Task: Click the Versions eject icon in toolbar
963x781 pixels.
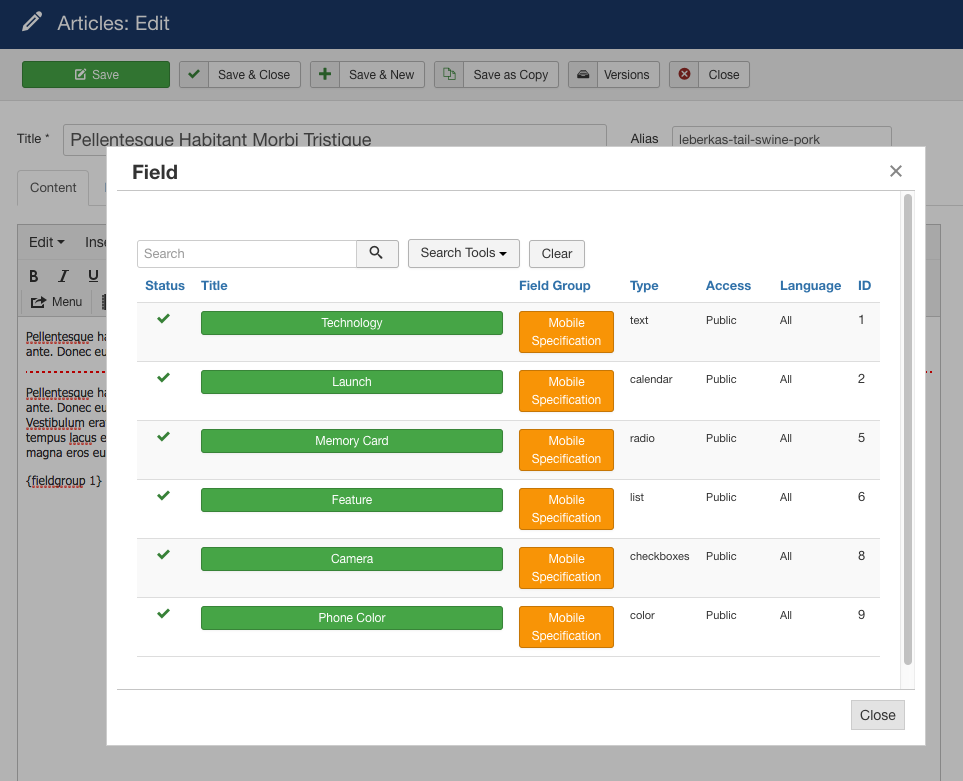Action: pyautogui.click(x=583, y=74)
